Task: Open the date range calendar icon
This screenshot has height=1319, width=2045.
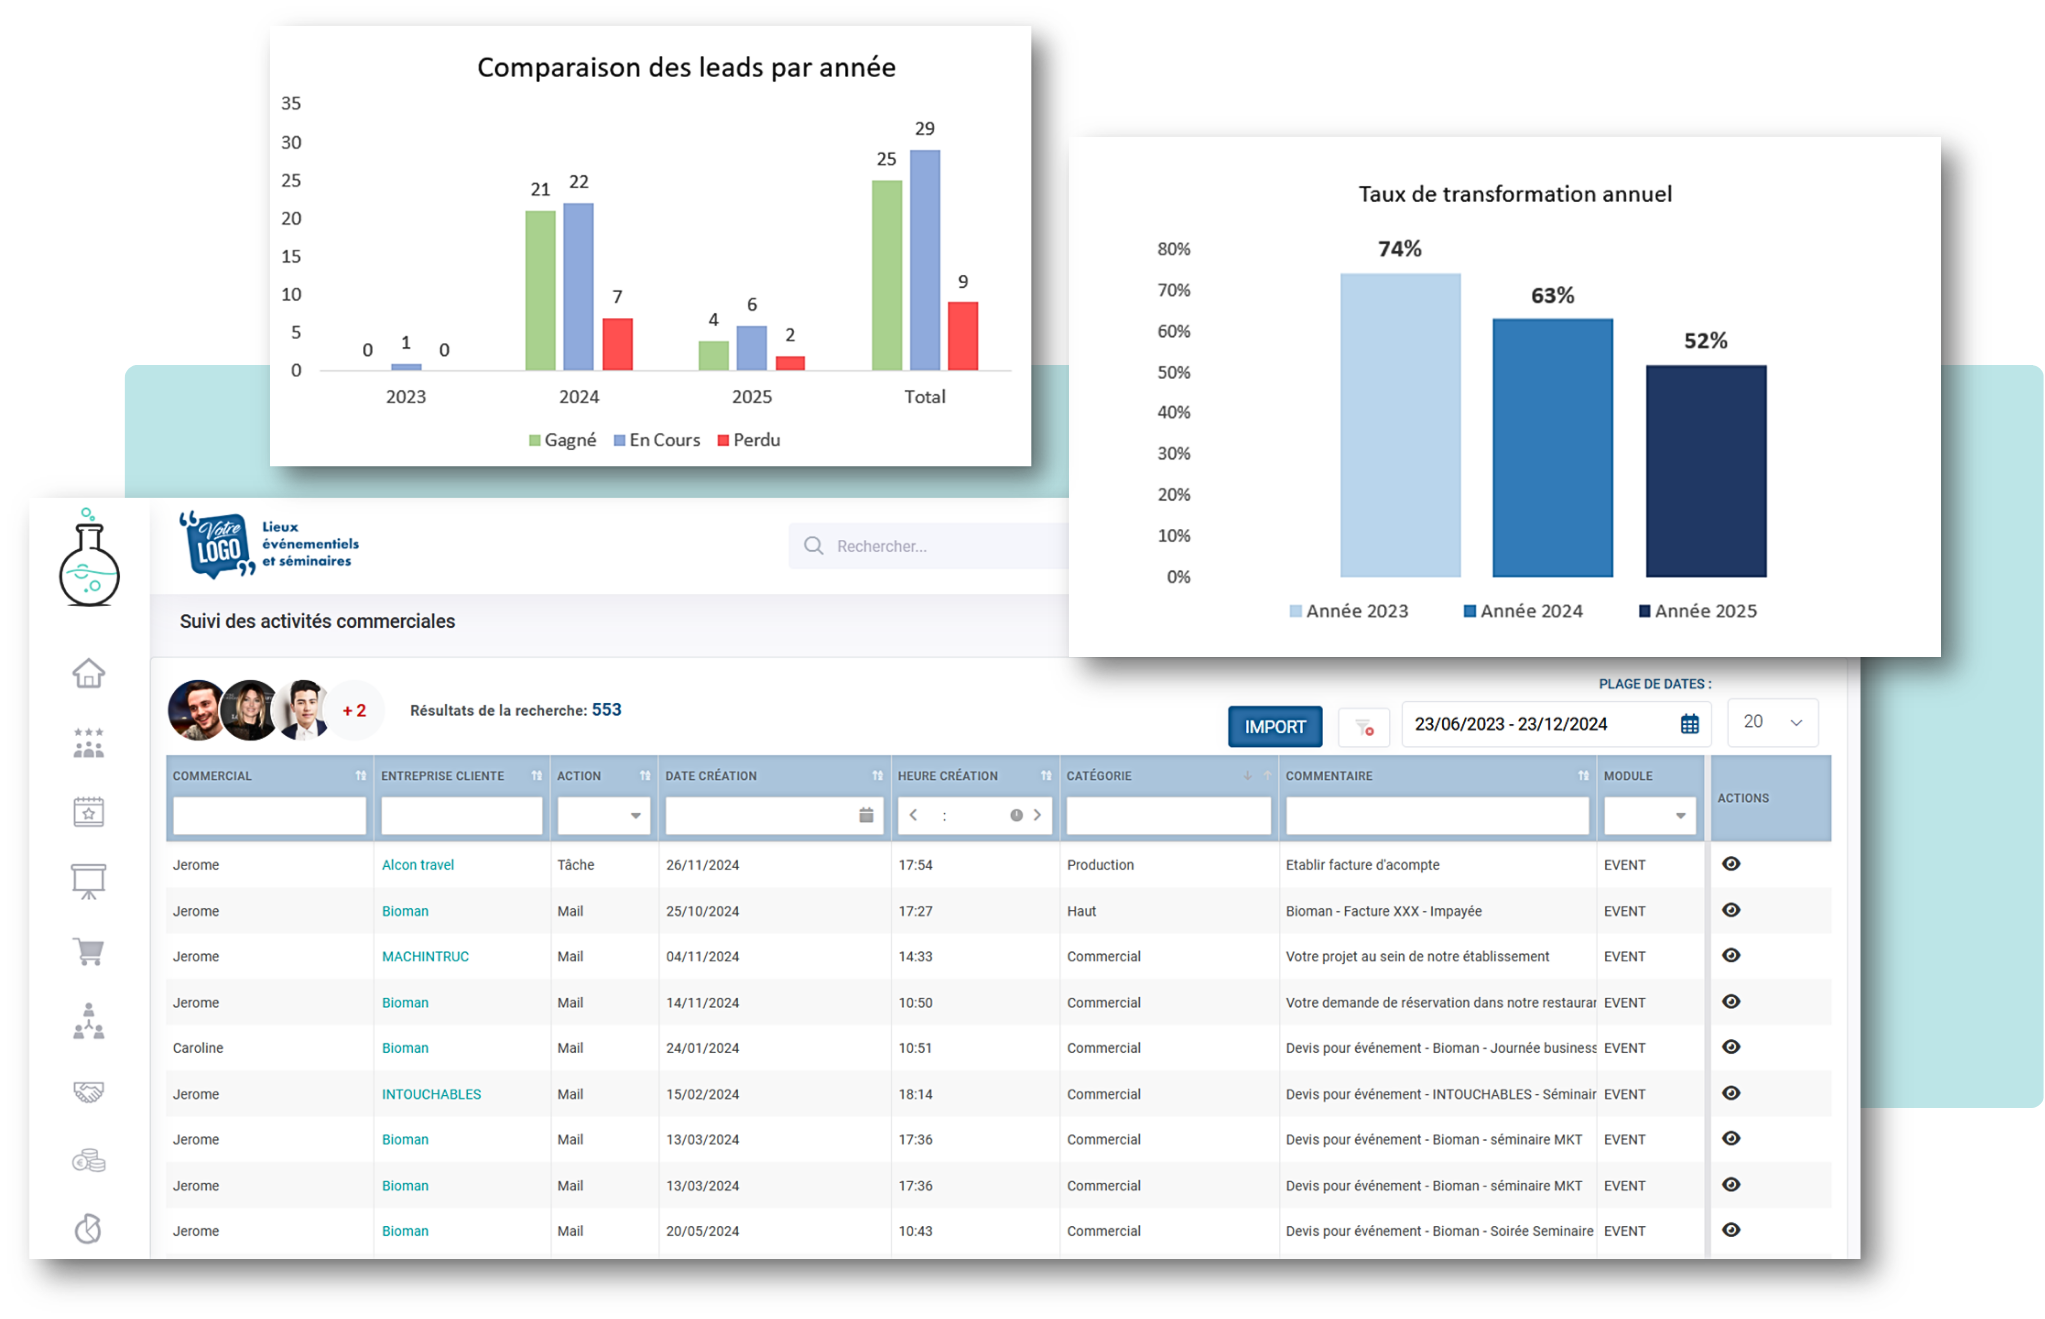Action: coord(1689,724)
